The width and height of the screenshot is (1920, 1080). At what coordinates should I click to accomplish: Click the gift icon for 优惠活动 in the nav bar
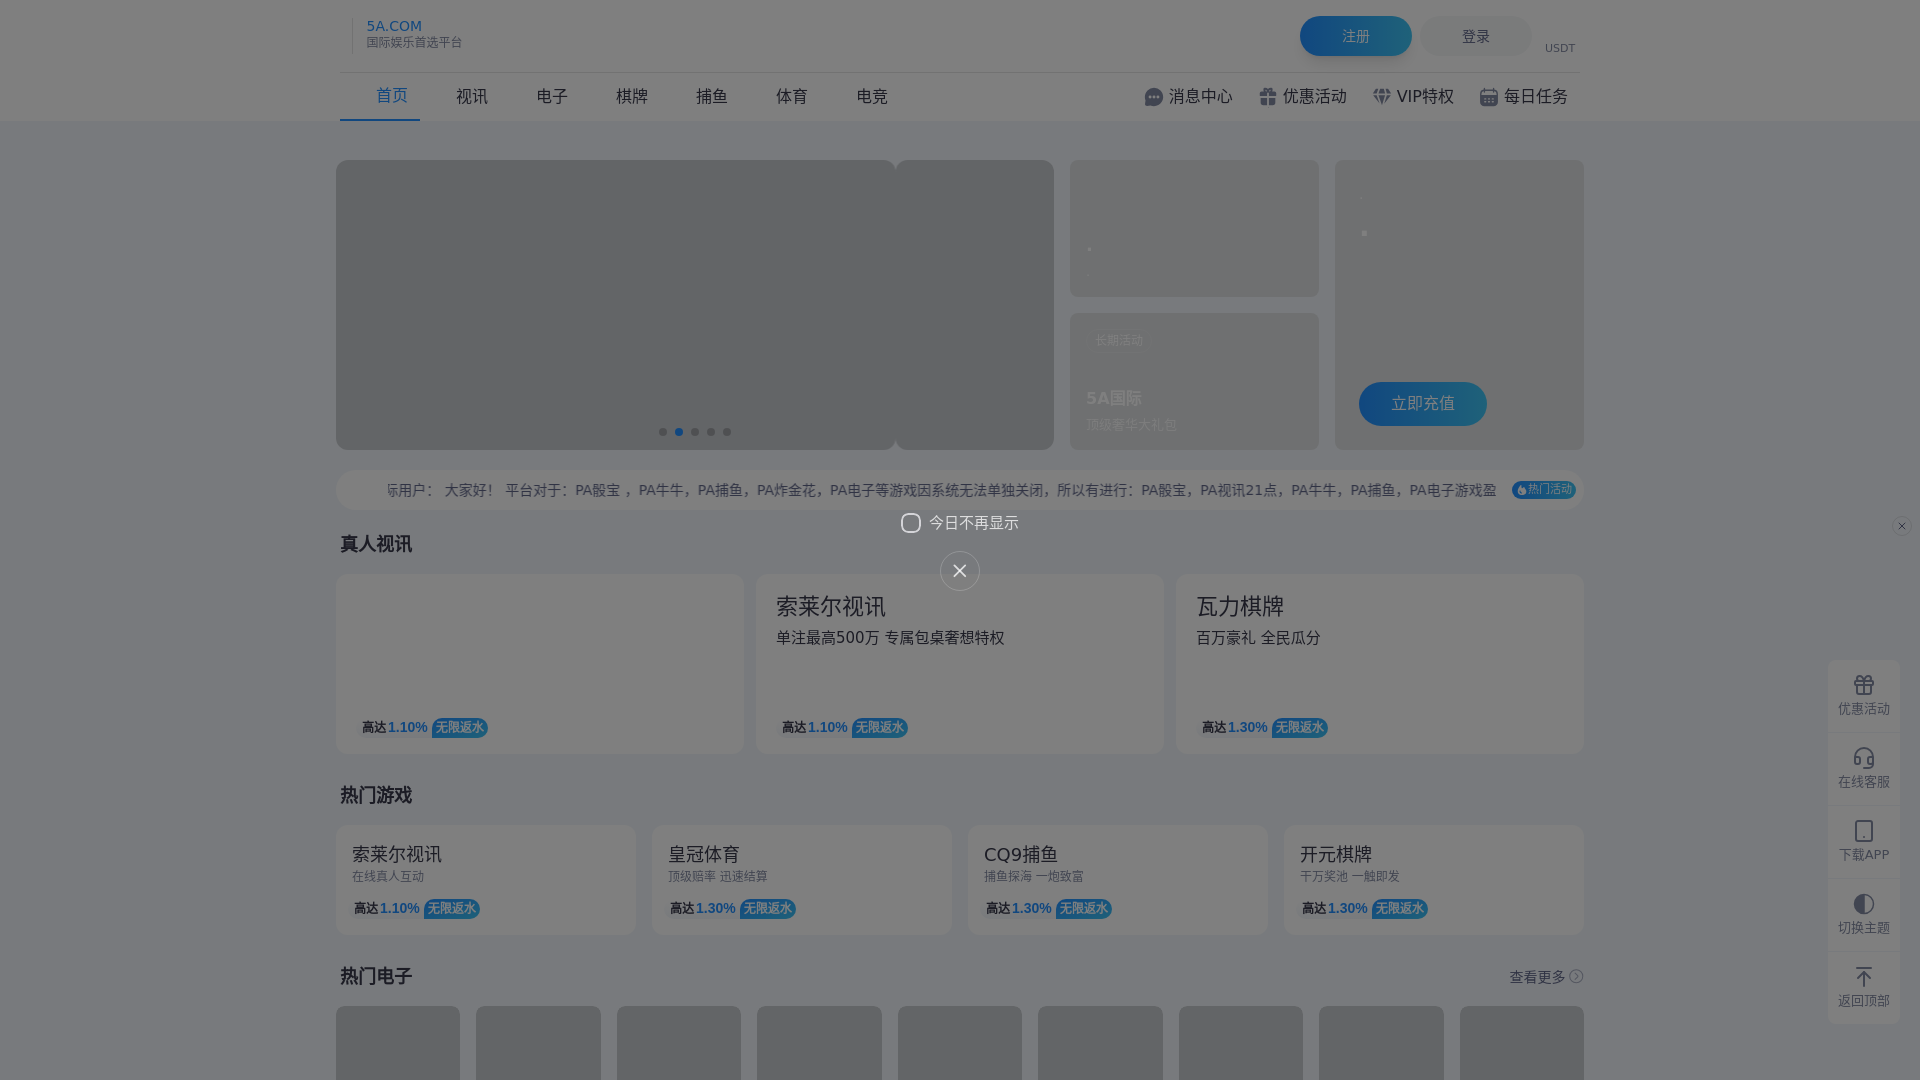(x=1268, y=97)
